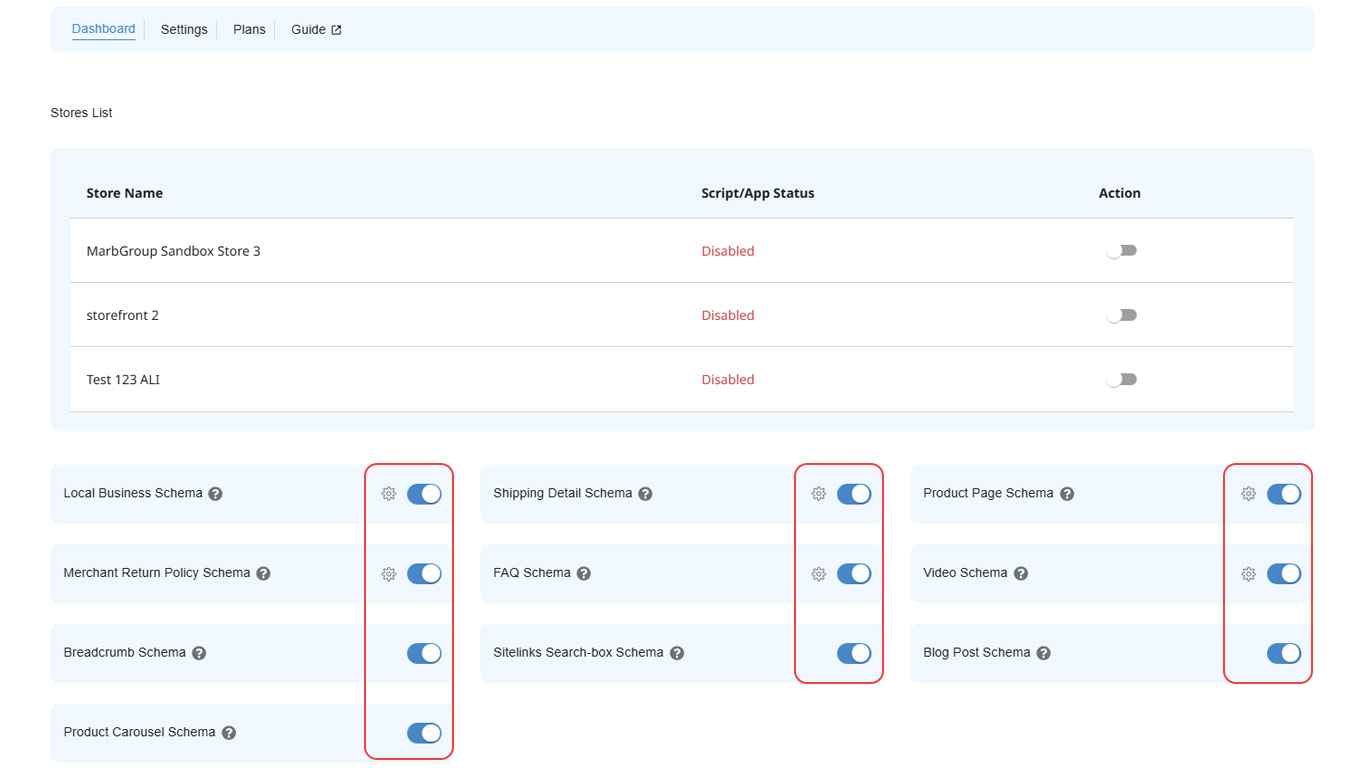The width and height of the screenshot is (1366, 768).
Task: Enable the storefront 2 action toggle
Action: coord(1121,315)
